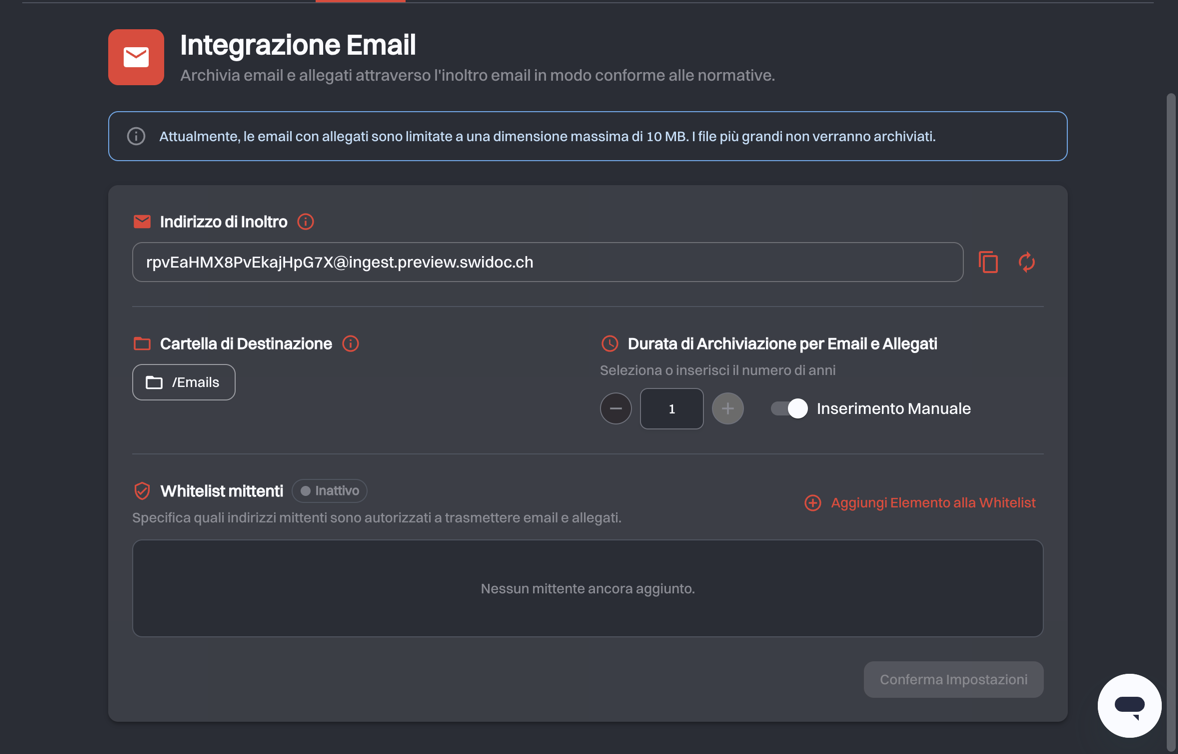This screenshot has width=1178, height=754.
Task: Decrease archiving years with minus button
Action: [x=615, y=409]
